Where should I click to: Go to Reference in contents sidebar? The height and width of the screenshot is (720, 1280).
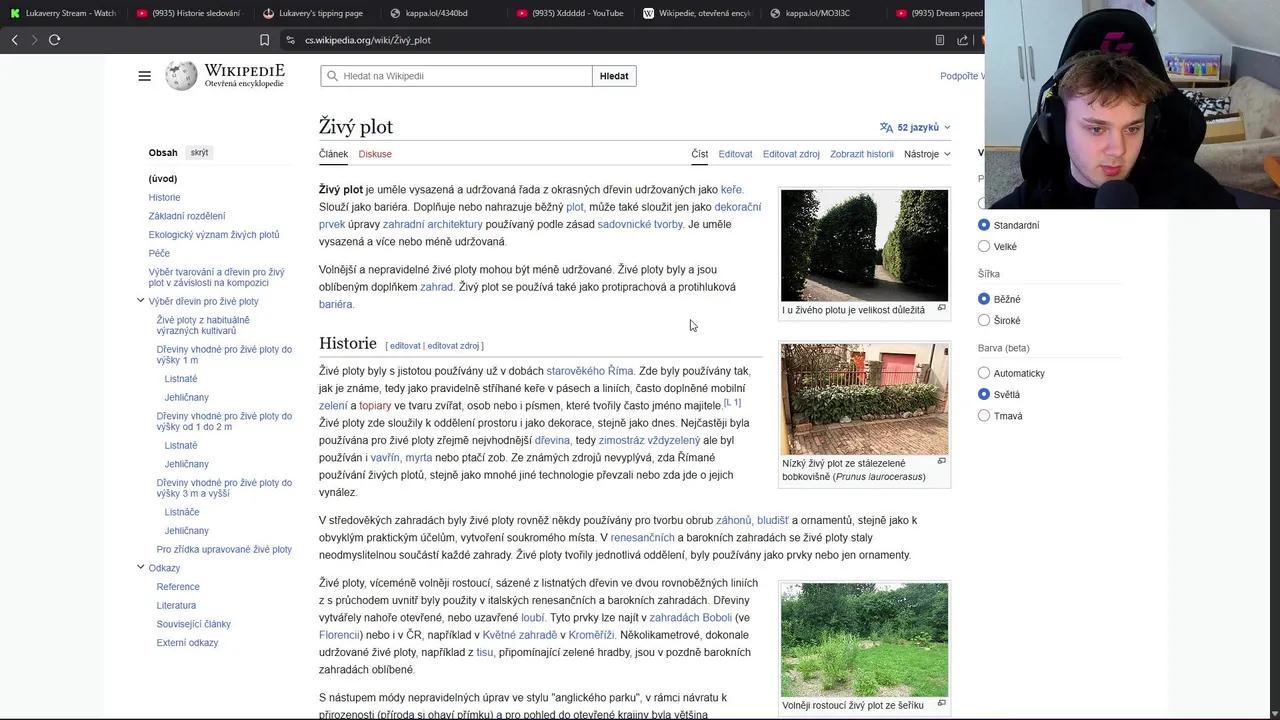[x=178, y=587]
